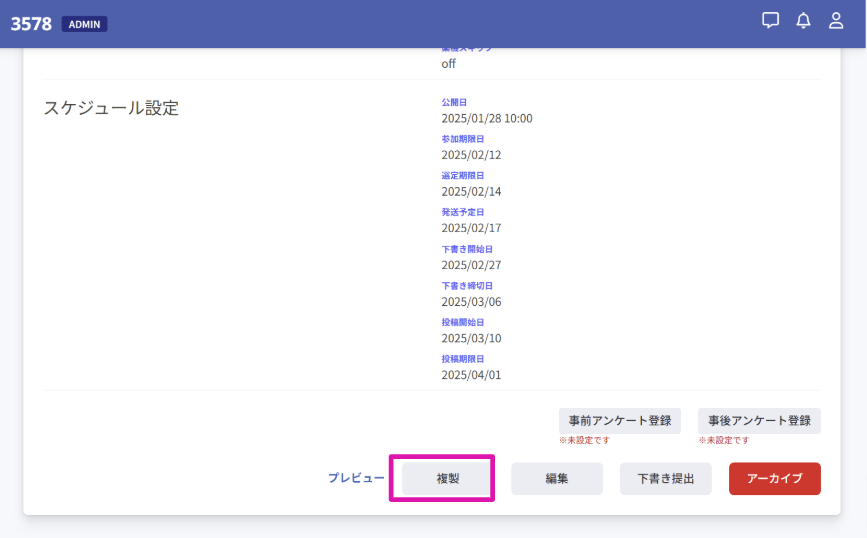This screenshot has height=538, width=867.
Task: Click 事後アンケート登録 button
Action: coord(759,420)
